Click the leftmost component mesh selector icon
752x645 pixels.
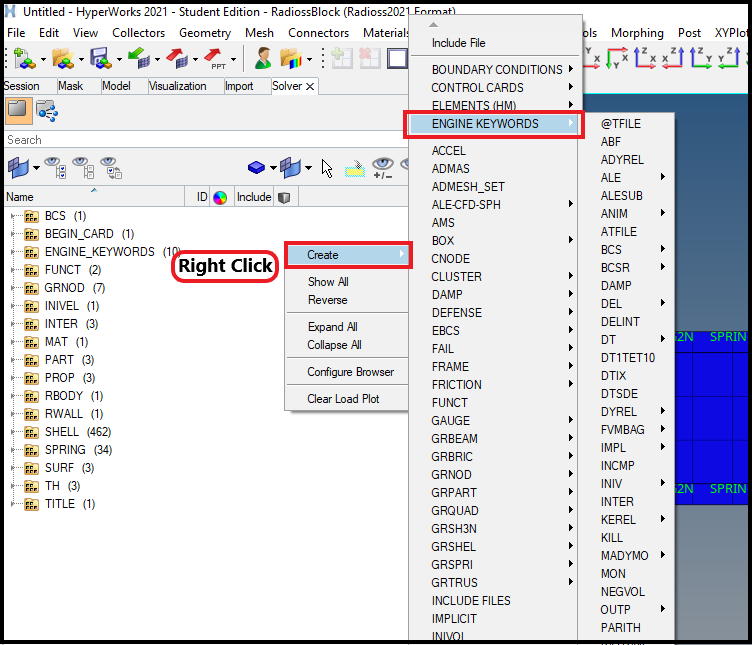19,168
